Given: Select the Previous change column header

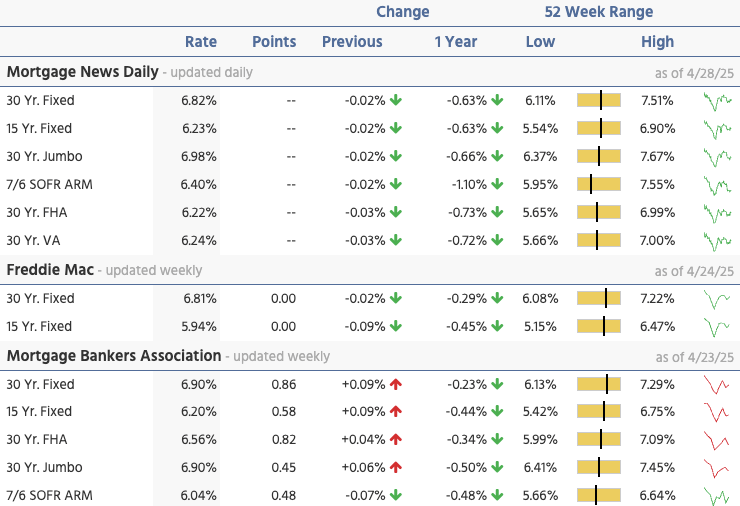Looking at the screenshot, I should pyautogui.click(x=352, y=42).
